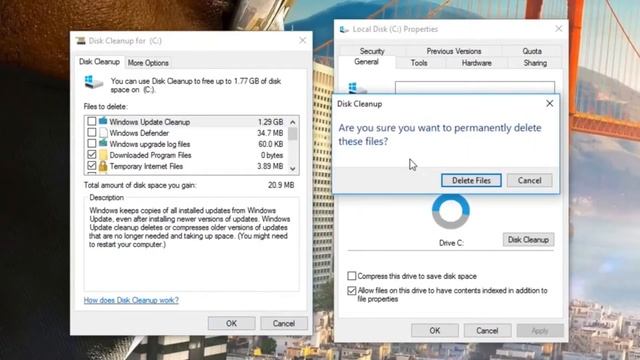Uncheck the Temporary Internet Files checkbox
The width and height of the screenshot is (640, 360).
point(92,166)
